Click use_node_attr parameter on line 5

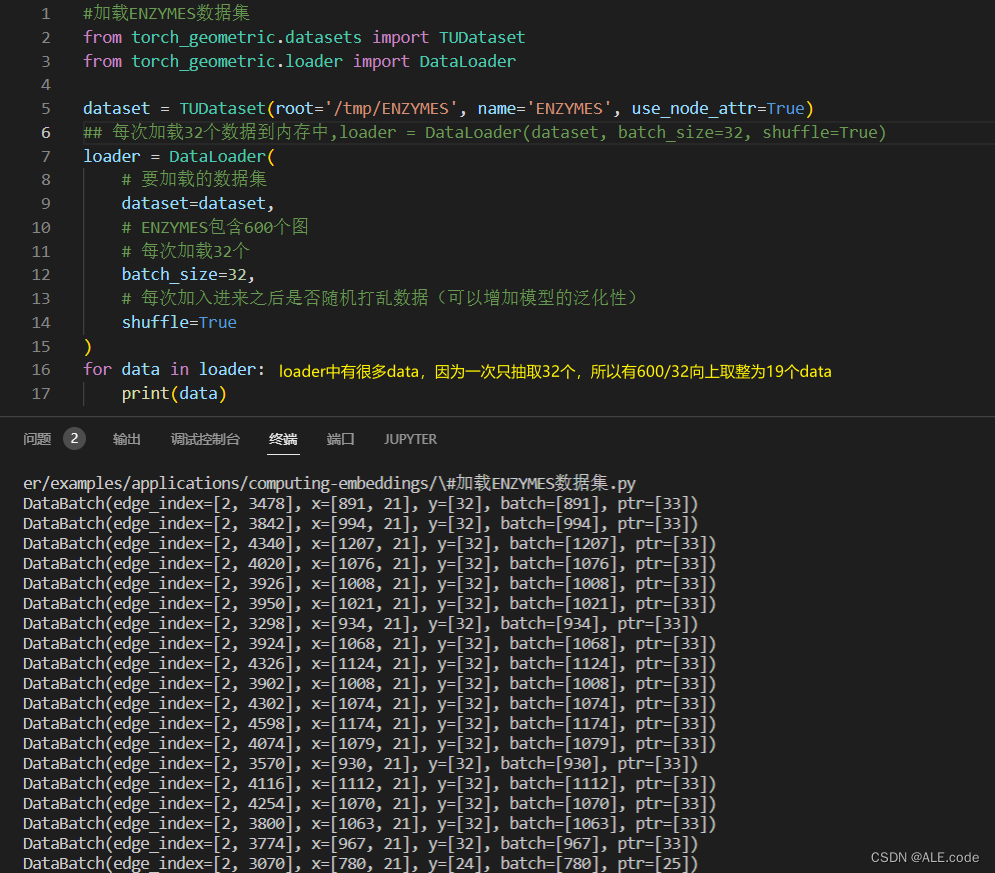694,108
